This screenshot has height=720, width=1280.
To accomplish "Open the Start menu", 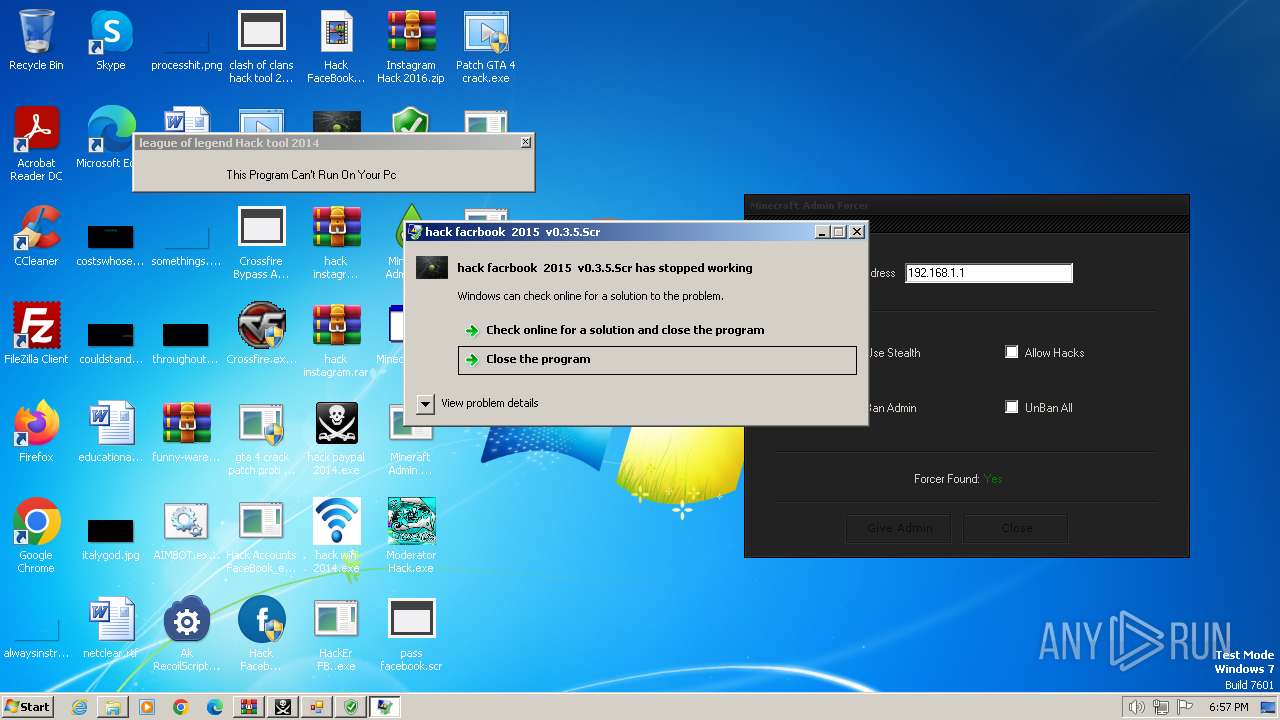I will point(28,706).
